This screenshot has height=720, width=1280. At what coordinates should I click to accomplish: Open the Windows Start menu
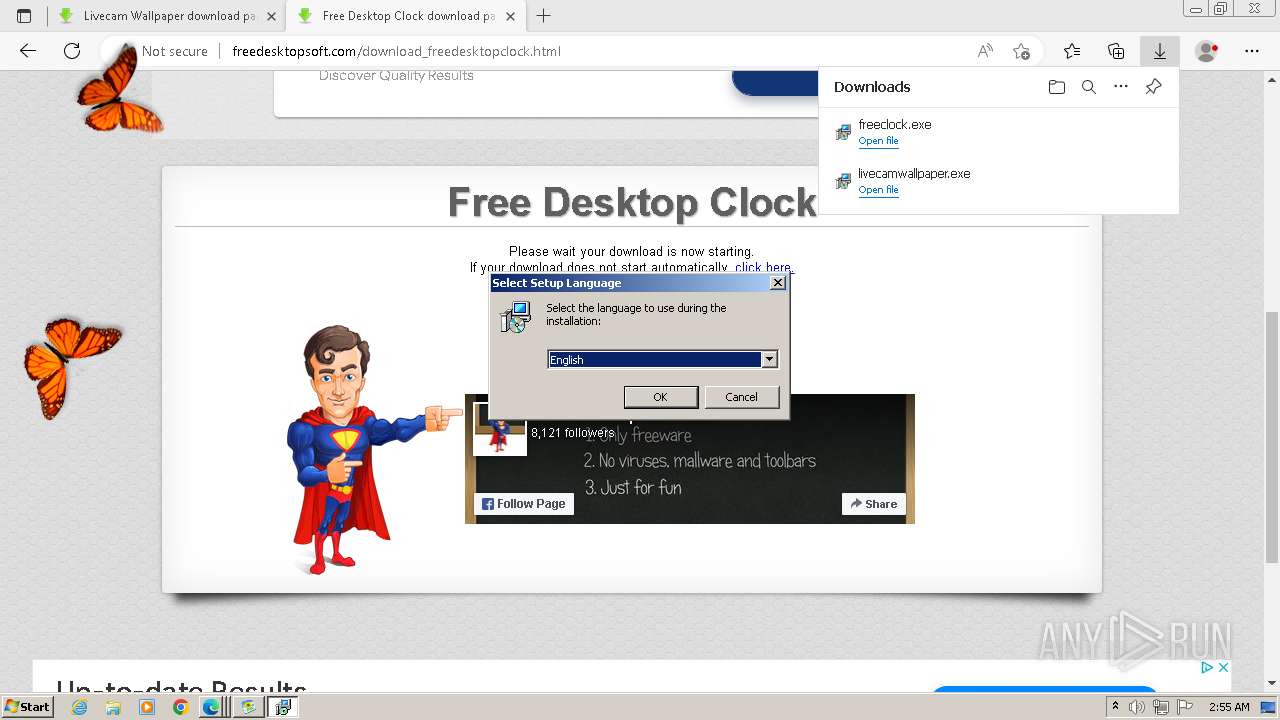(28, 707)
